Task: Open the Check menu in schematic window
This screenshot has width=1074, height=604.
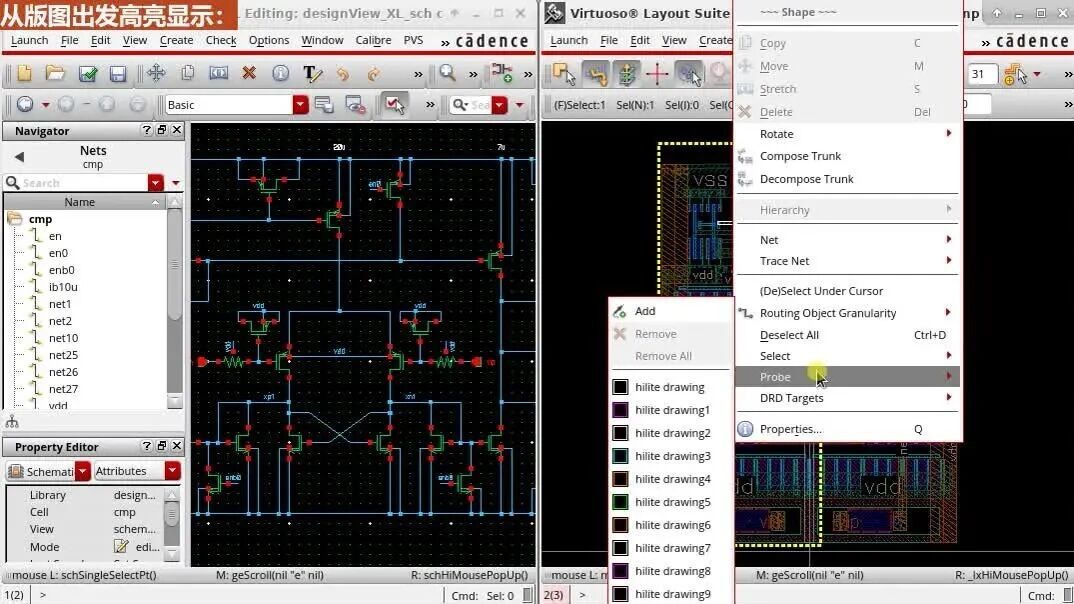Action: point(221,40)
